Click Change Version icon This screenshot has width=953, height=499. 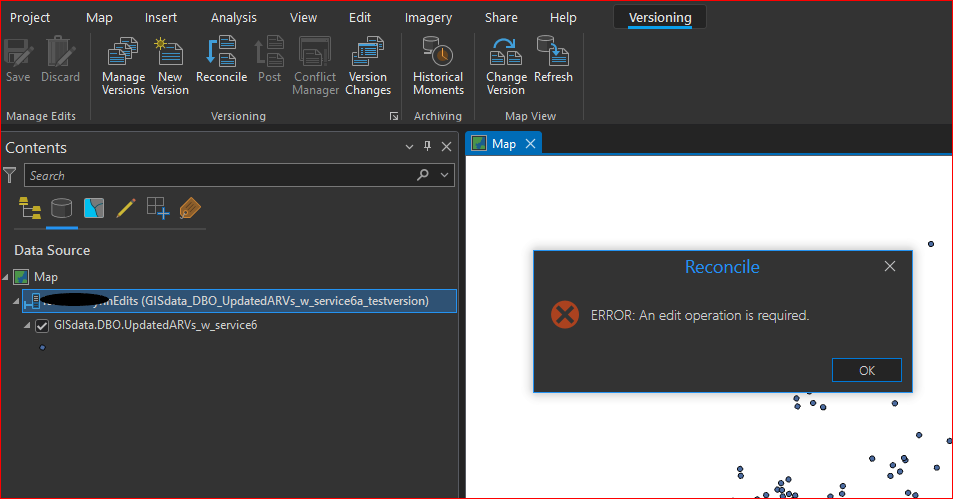click(x=506, y=52)
